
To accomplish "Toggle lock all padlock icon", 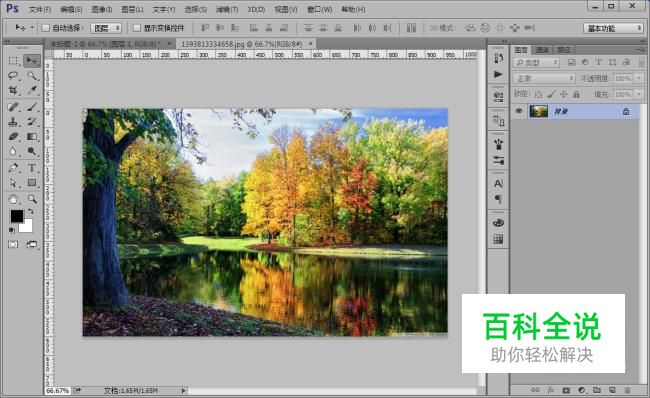I will coord(576,95).
